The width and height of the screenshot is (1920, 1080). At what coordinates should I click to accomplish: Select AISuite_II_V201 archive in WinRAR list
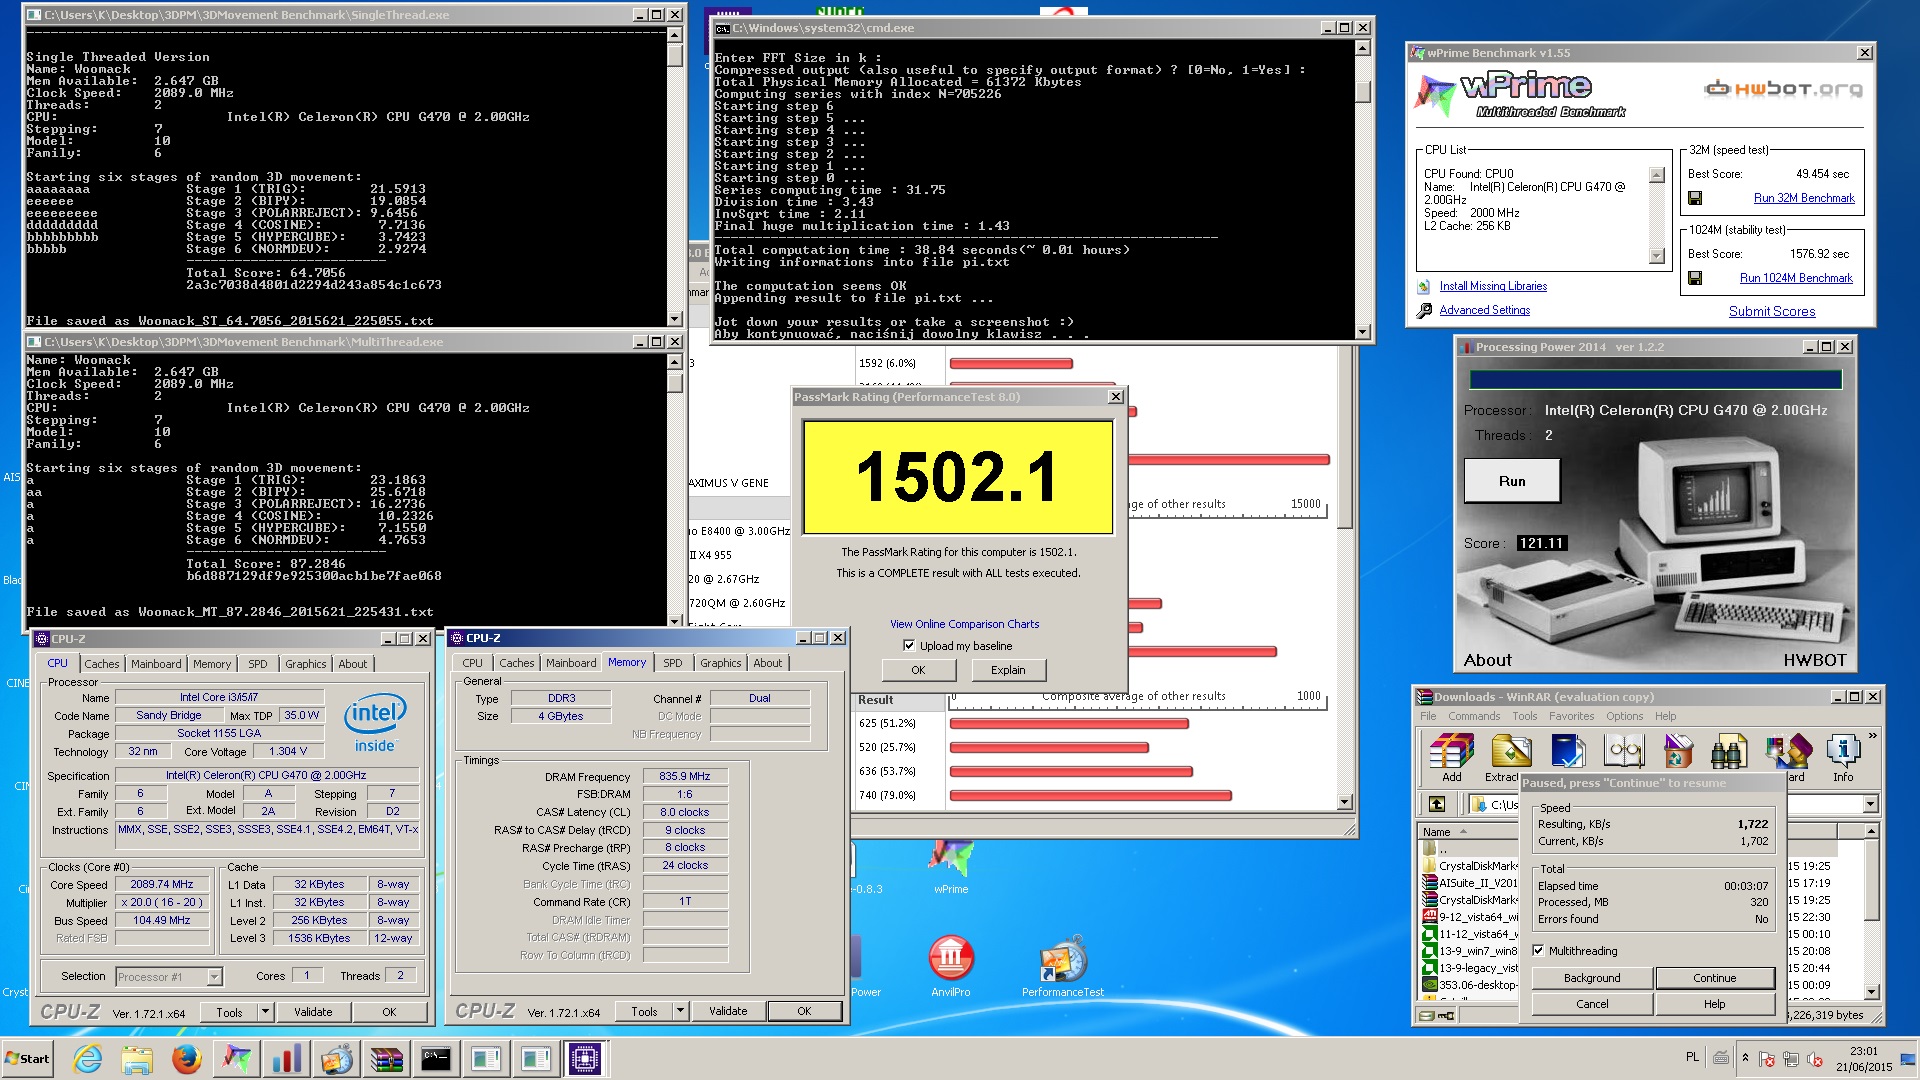(1470, 883)
